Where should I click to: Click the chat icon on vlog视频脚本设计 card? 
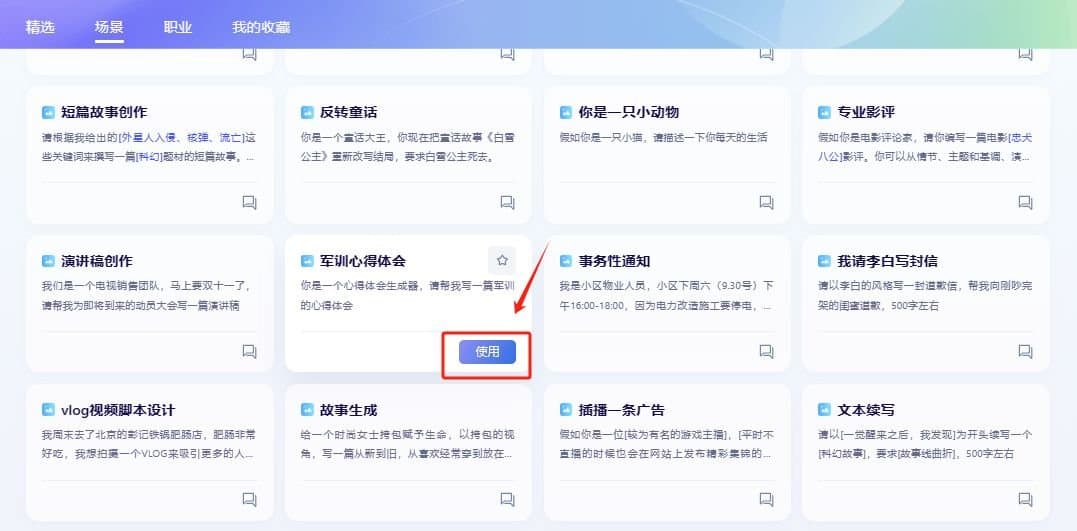click(x=249, y=499)
